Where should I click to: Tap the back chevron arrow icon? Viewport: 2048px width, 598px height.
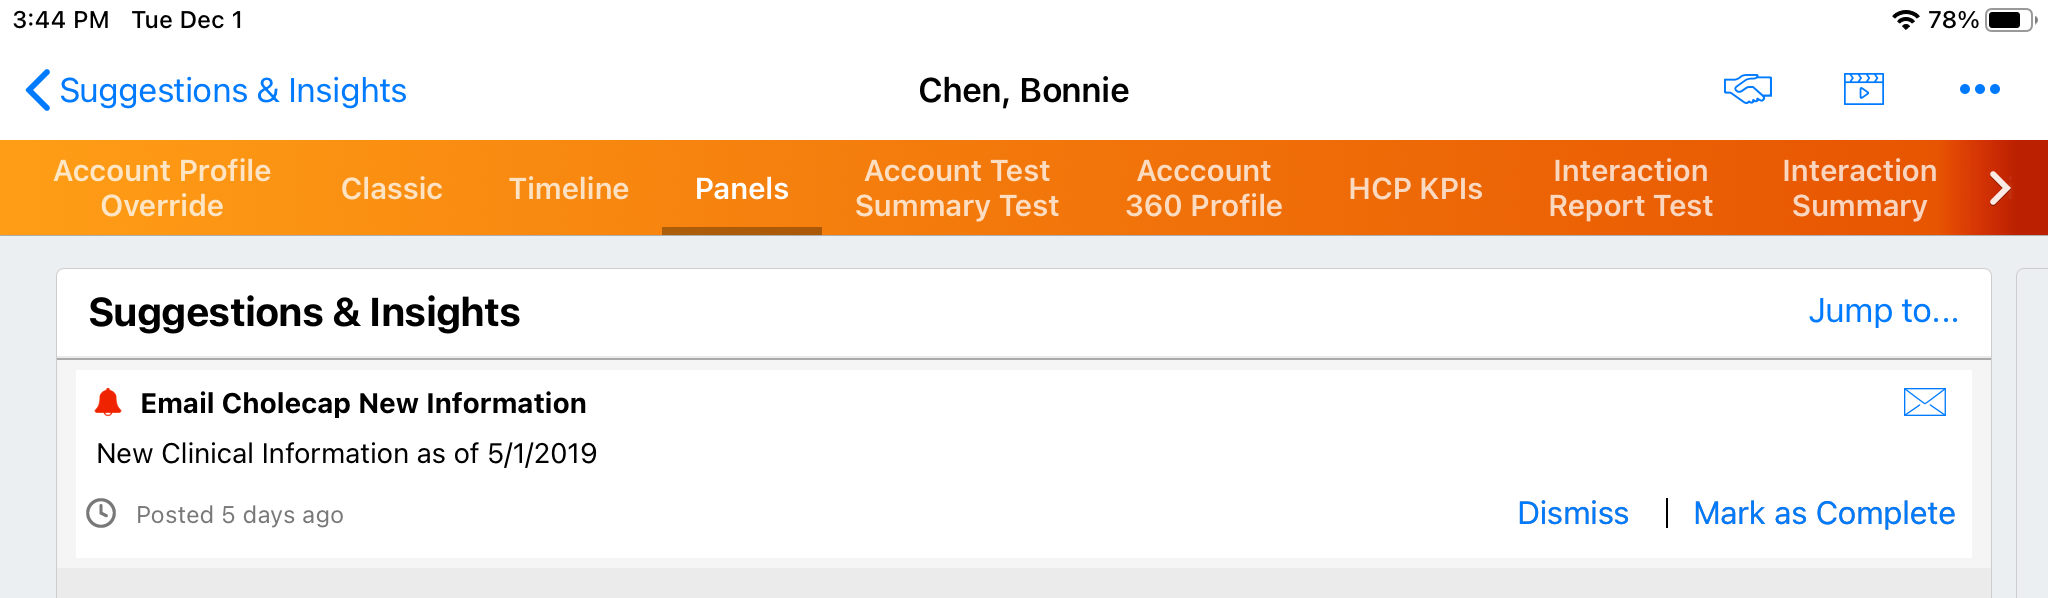[37, 90]
